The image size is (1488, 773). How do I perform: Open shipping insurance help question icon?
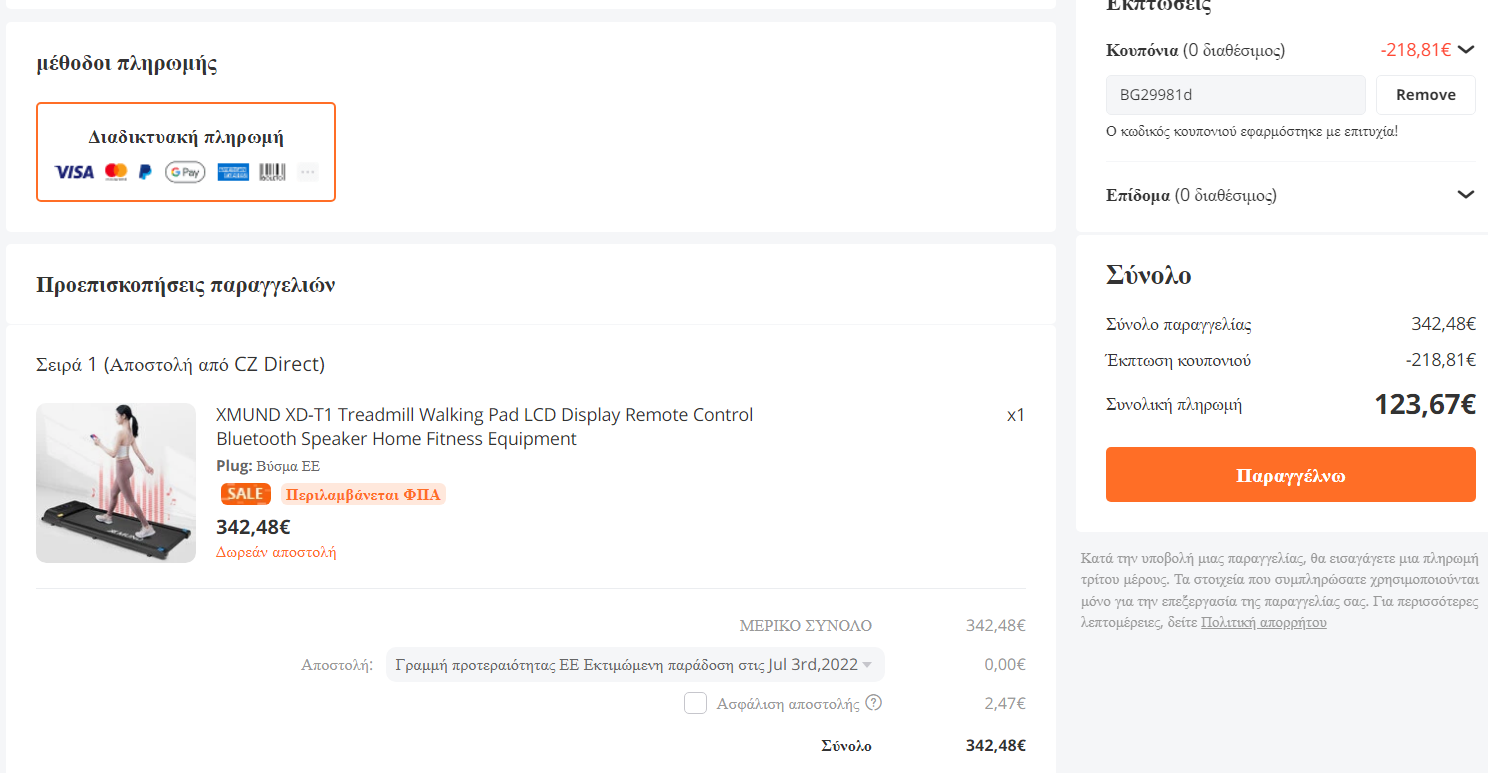click(874, 703)
